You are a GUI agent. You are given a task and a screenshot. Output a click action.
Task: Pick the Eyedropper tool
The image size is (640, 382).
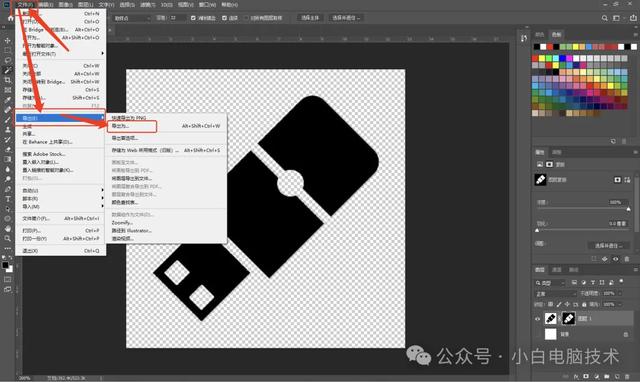(7, 100)
